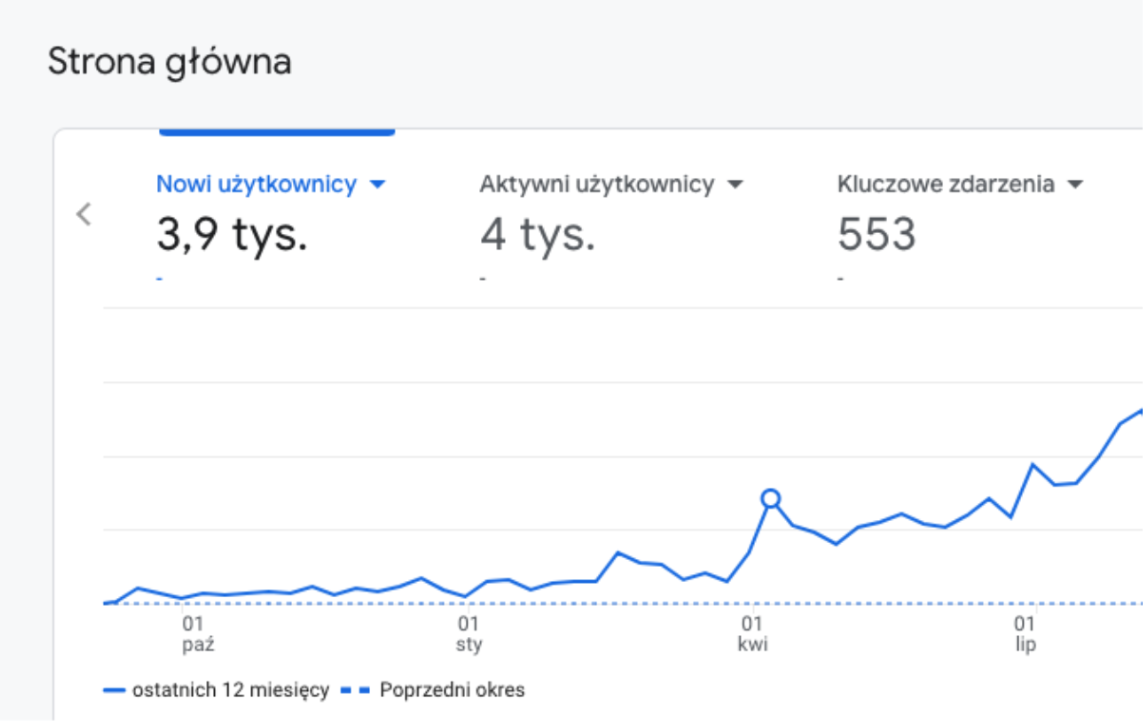Switch to the Aktywni użytkownicy metric label

pyautogui.click(x=596, y=184)
